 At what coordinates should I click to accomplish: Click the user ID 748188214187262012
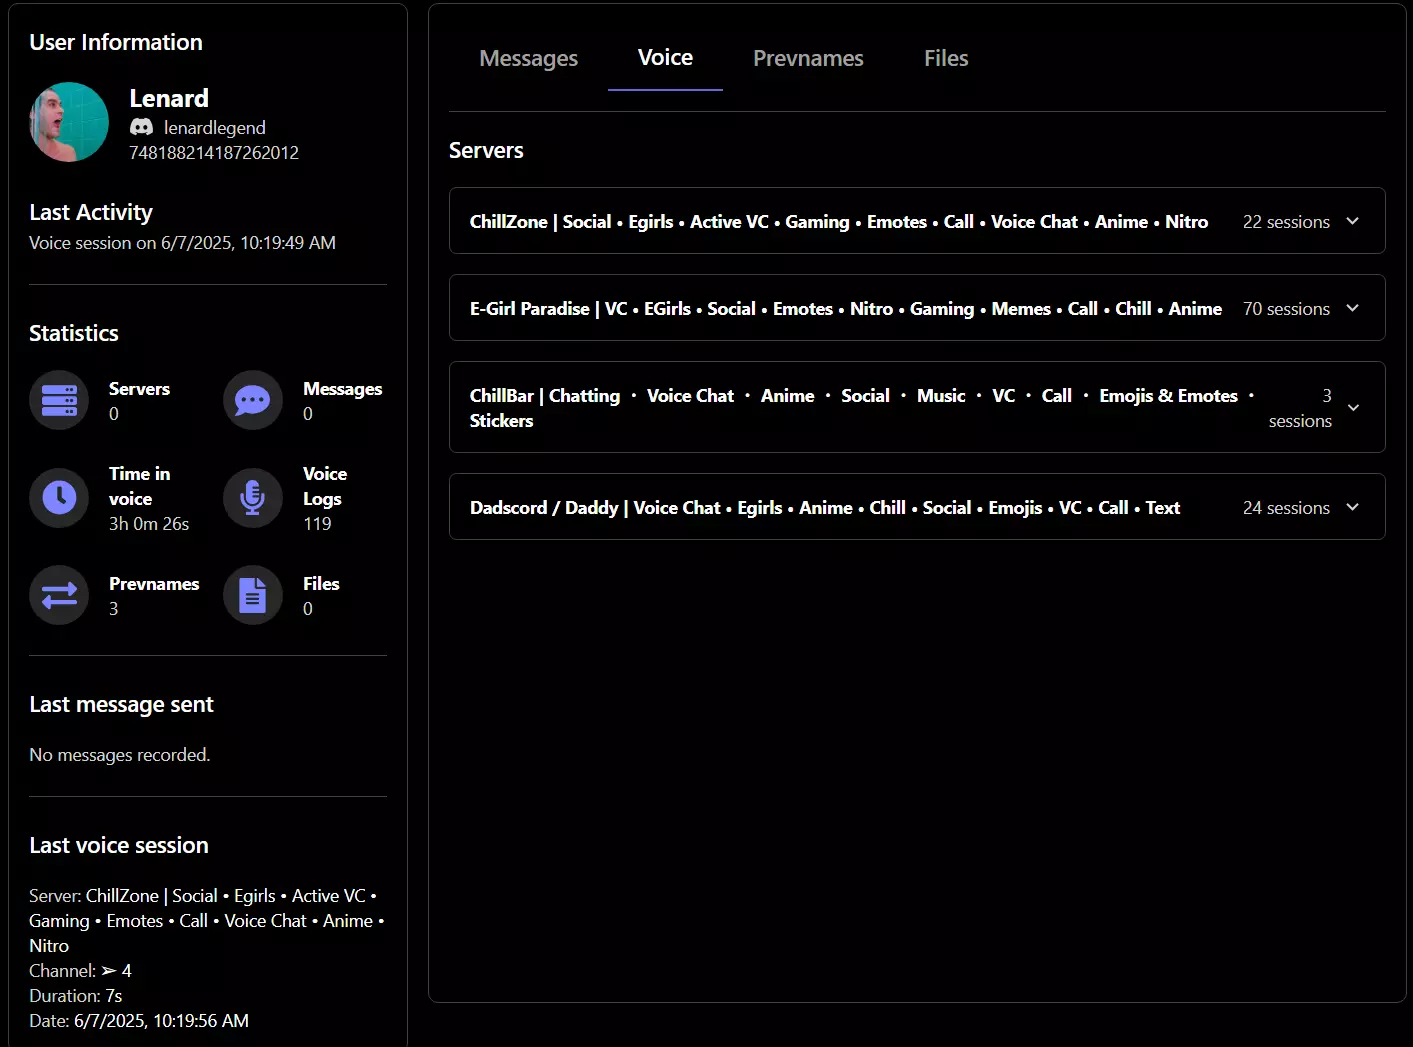coord(214,152)
